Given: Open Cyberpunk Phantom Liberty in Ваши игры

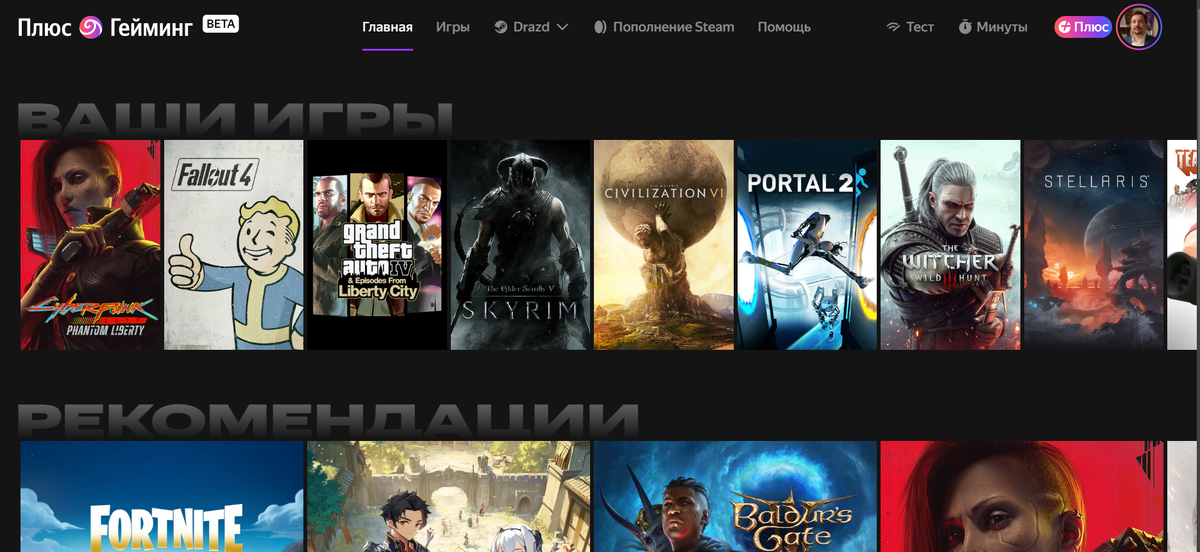Looking at the screenshot, I should [91, 245].
